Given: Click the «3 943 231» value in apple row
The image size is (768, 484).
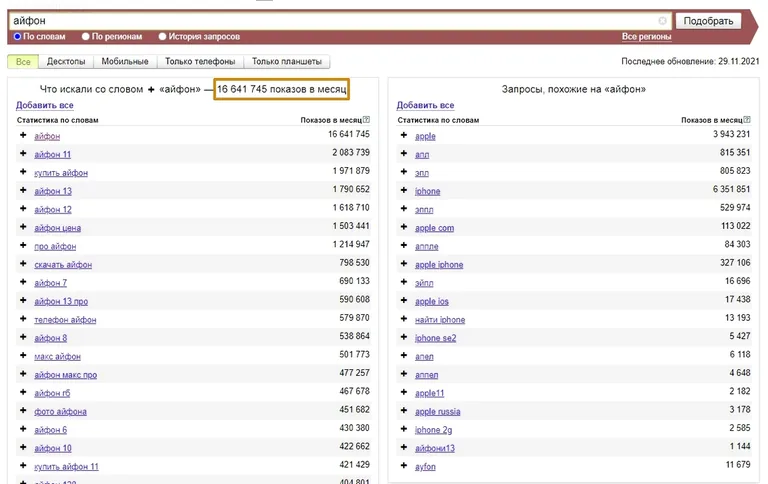Looking at the screenshot, I should point(731,134).
